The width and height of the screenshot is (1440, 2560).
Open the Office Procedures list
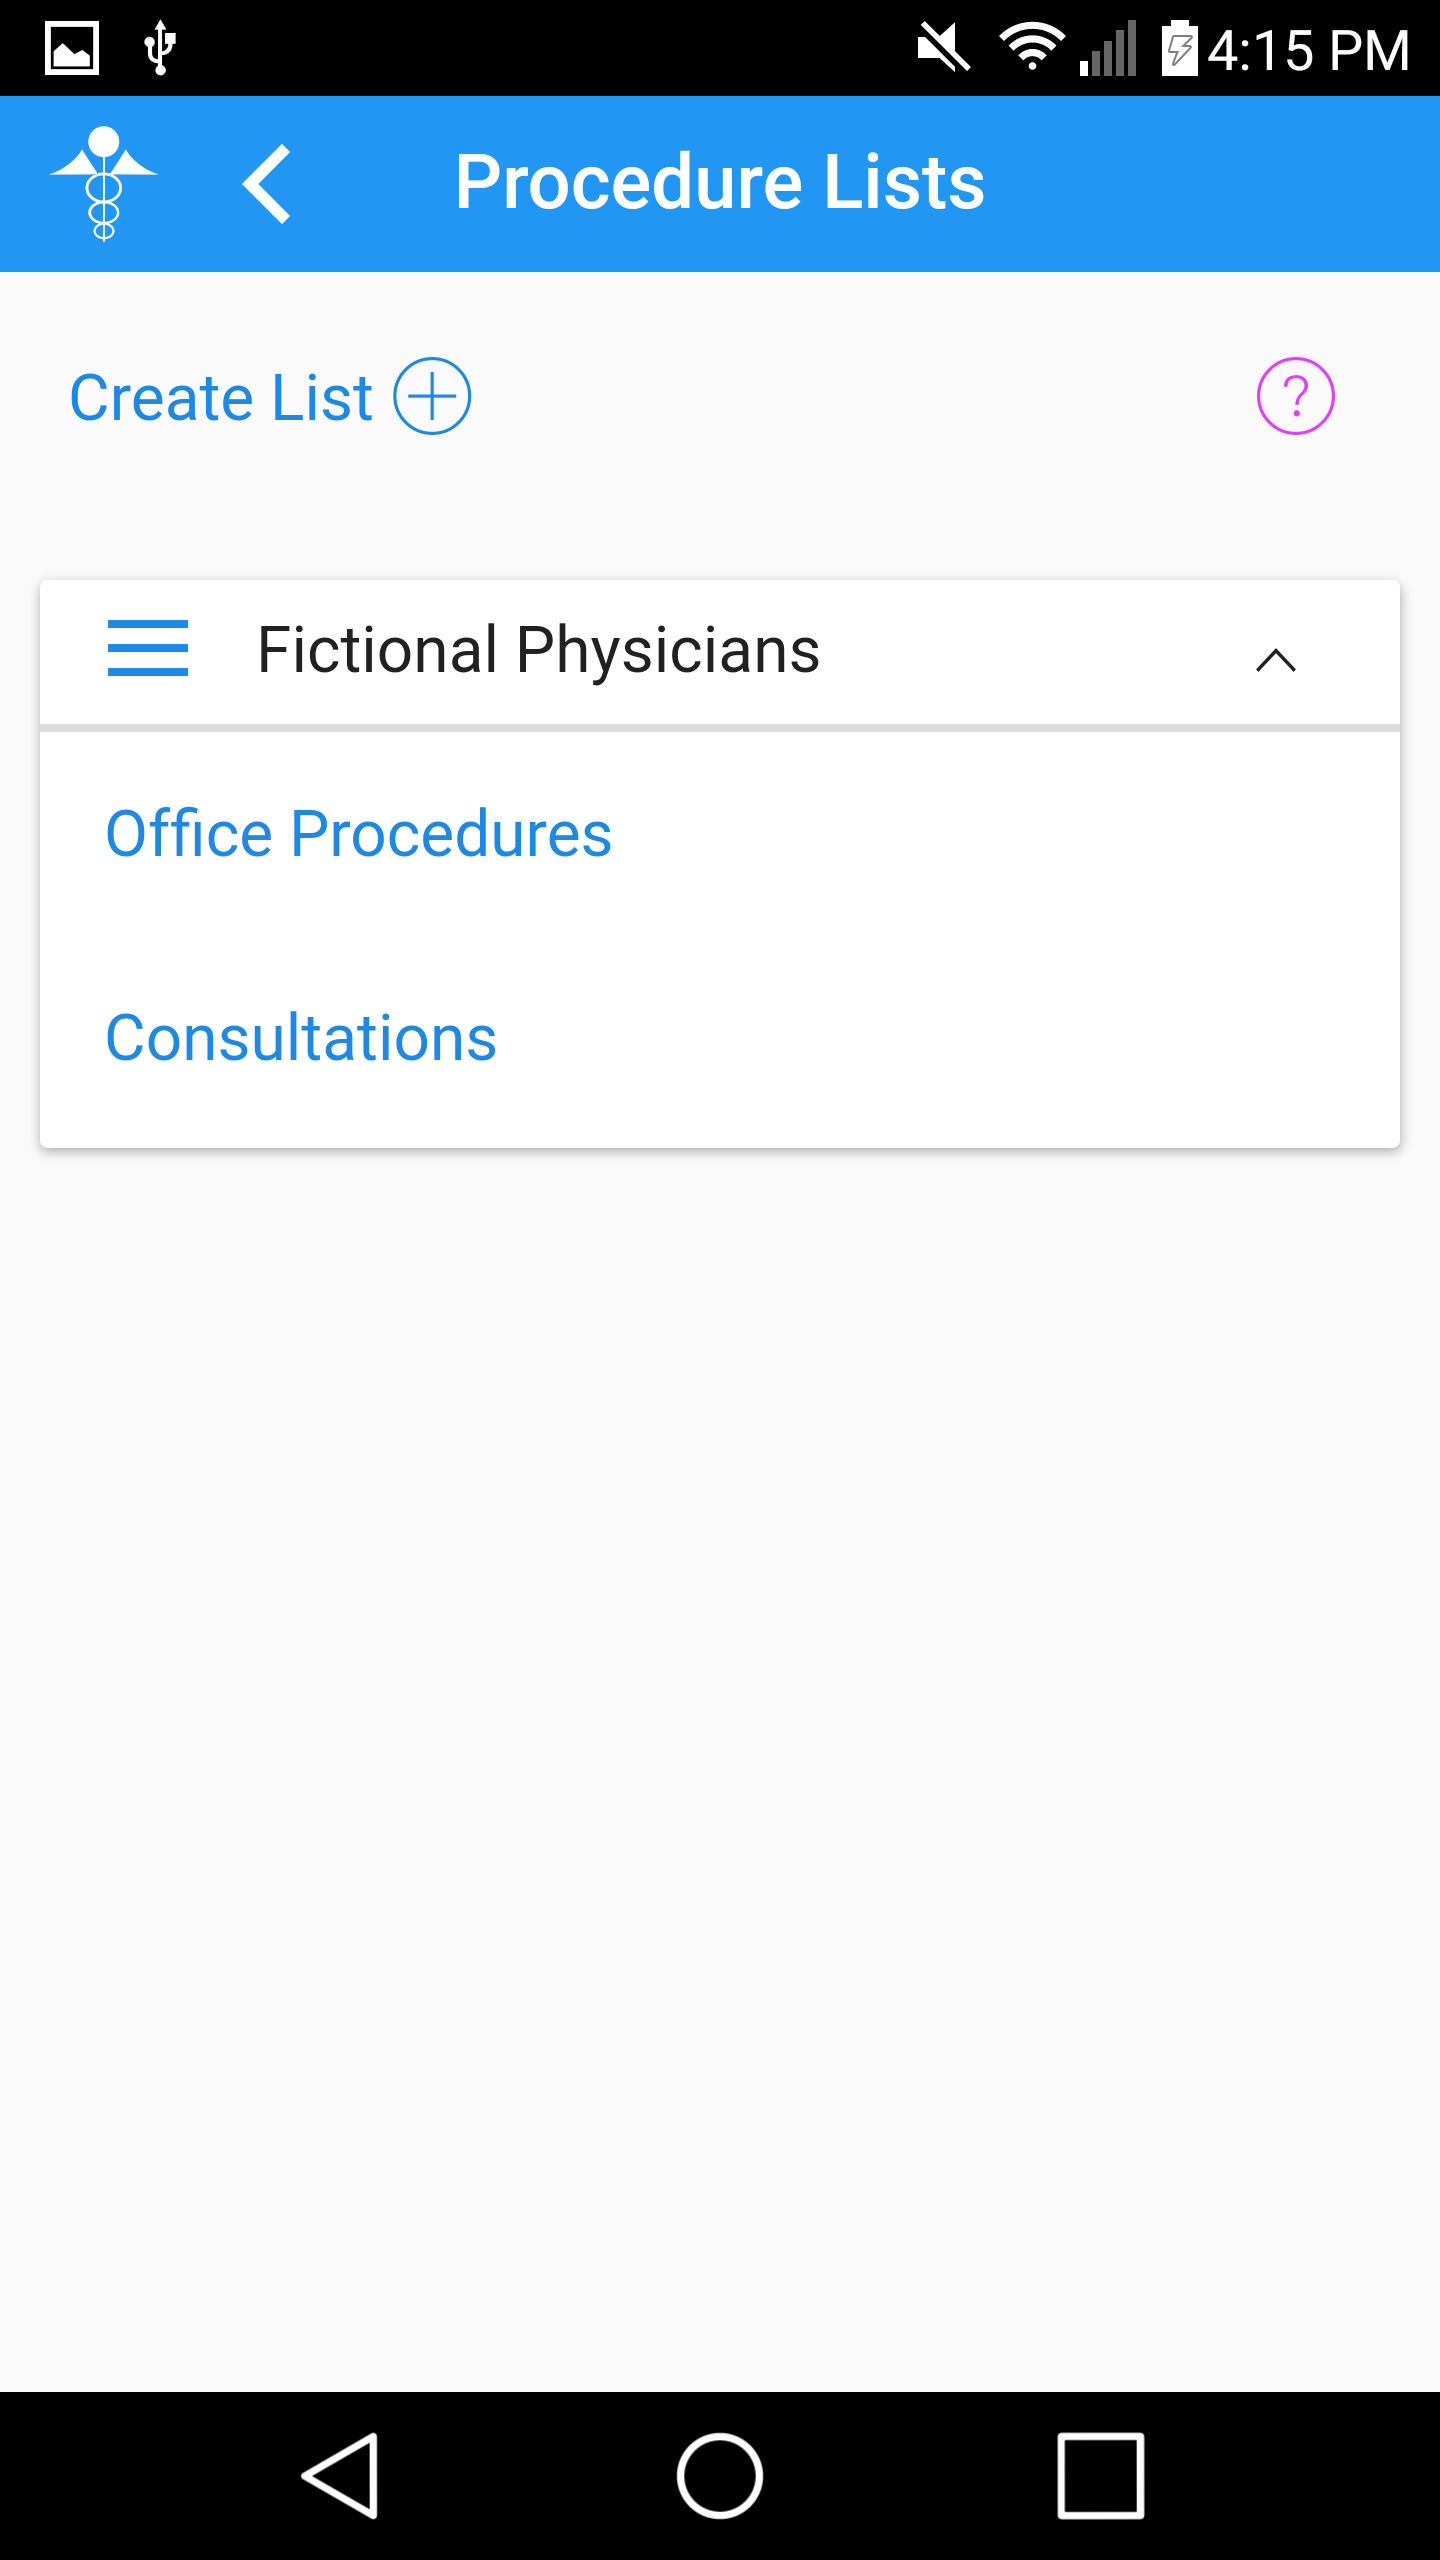(358, 834)
